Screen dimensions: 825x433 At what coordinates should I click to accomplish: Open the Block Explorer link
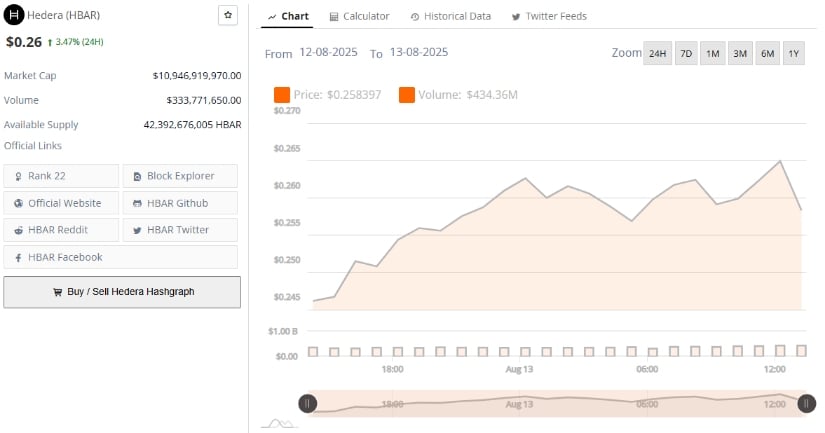click(x=180, y=176)
